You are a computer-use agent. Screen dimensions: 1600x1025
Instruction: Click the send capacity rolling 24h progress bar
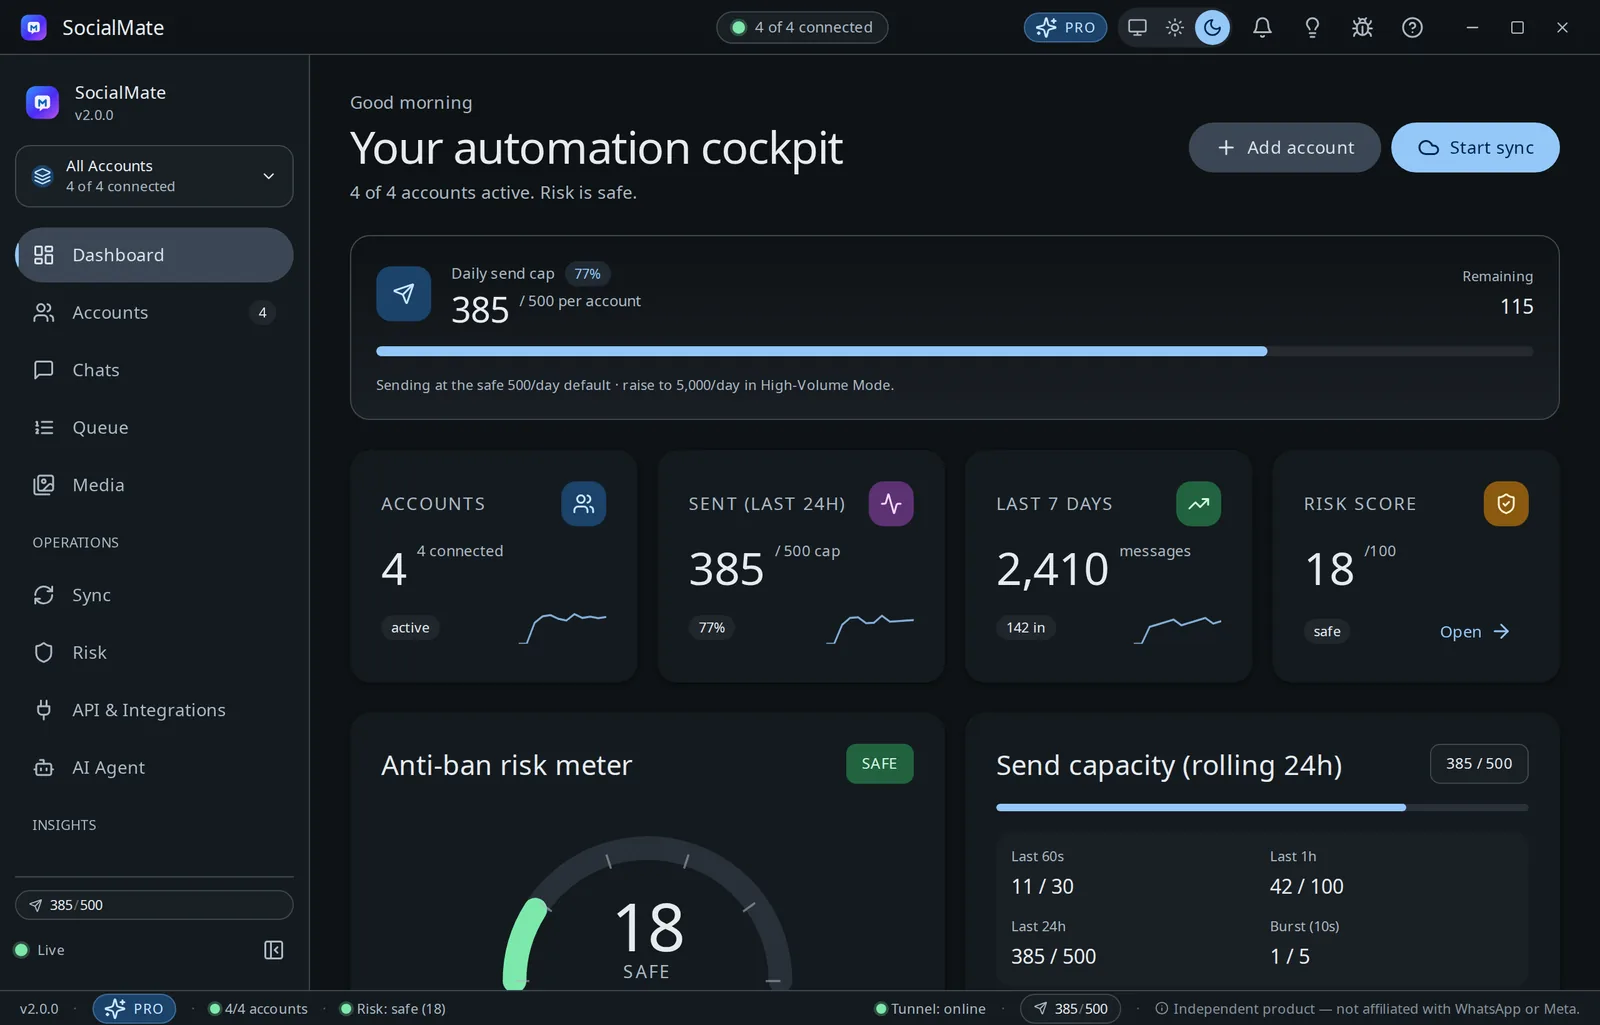tap(1262, 807)
